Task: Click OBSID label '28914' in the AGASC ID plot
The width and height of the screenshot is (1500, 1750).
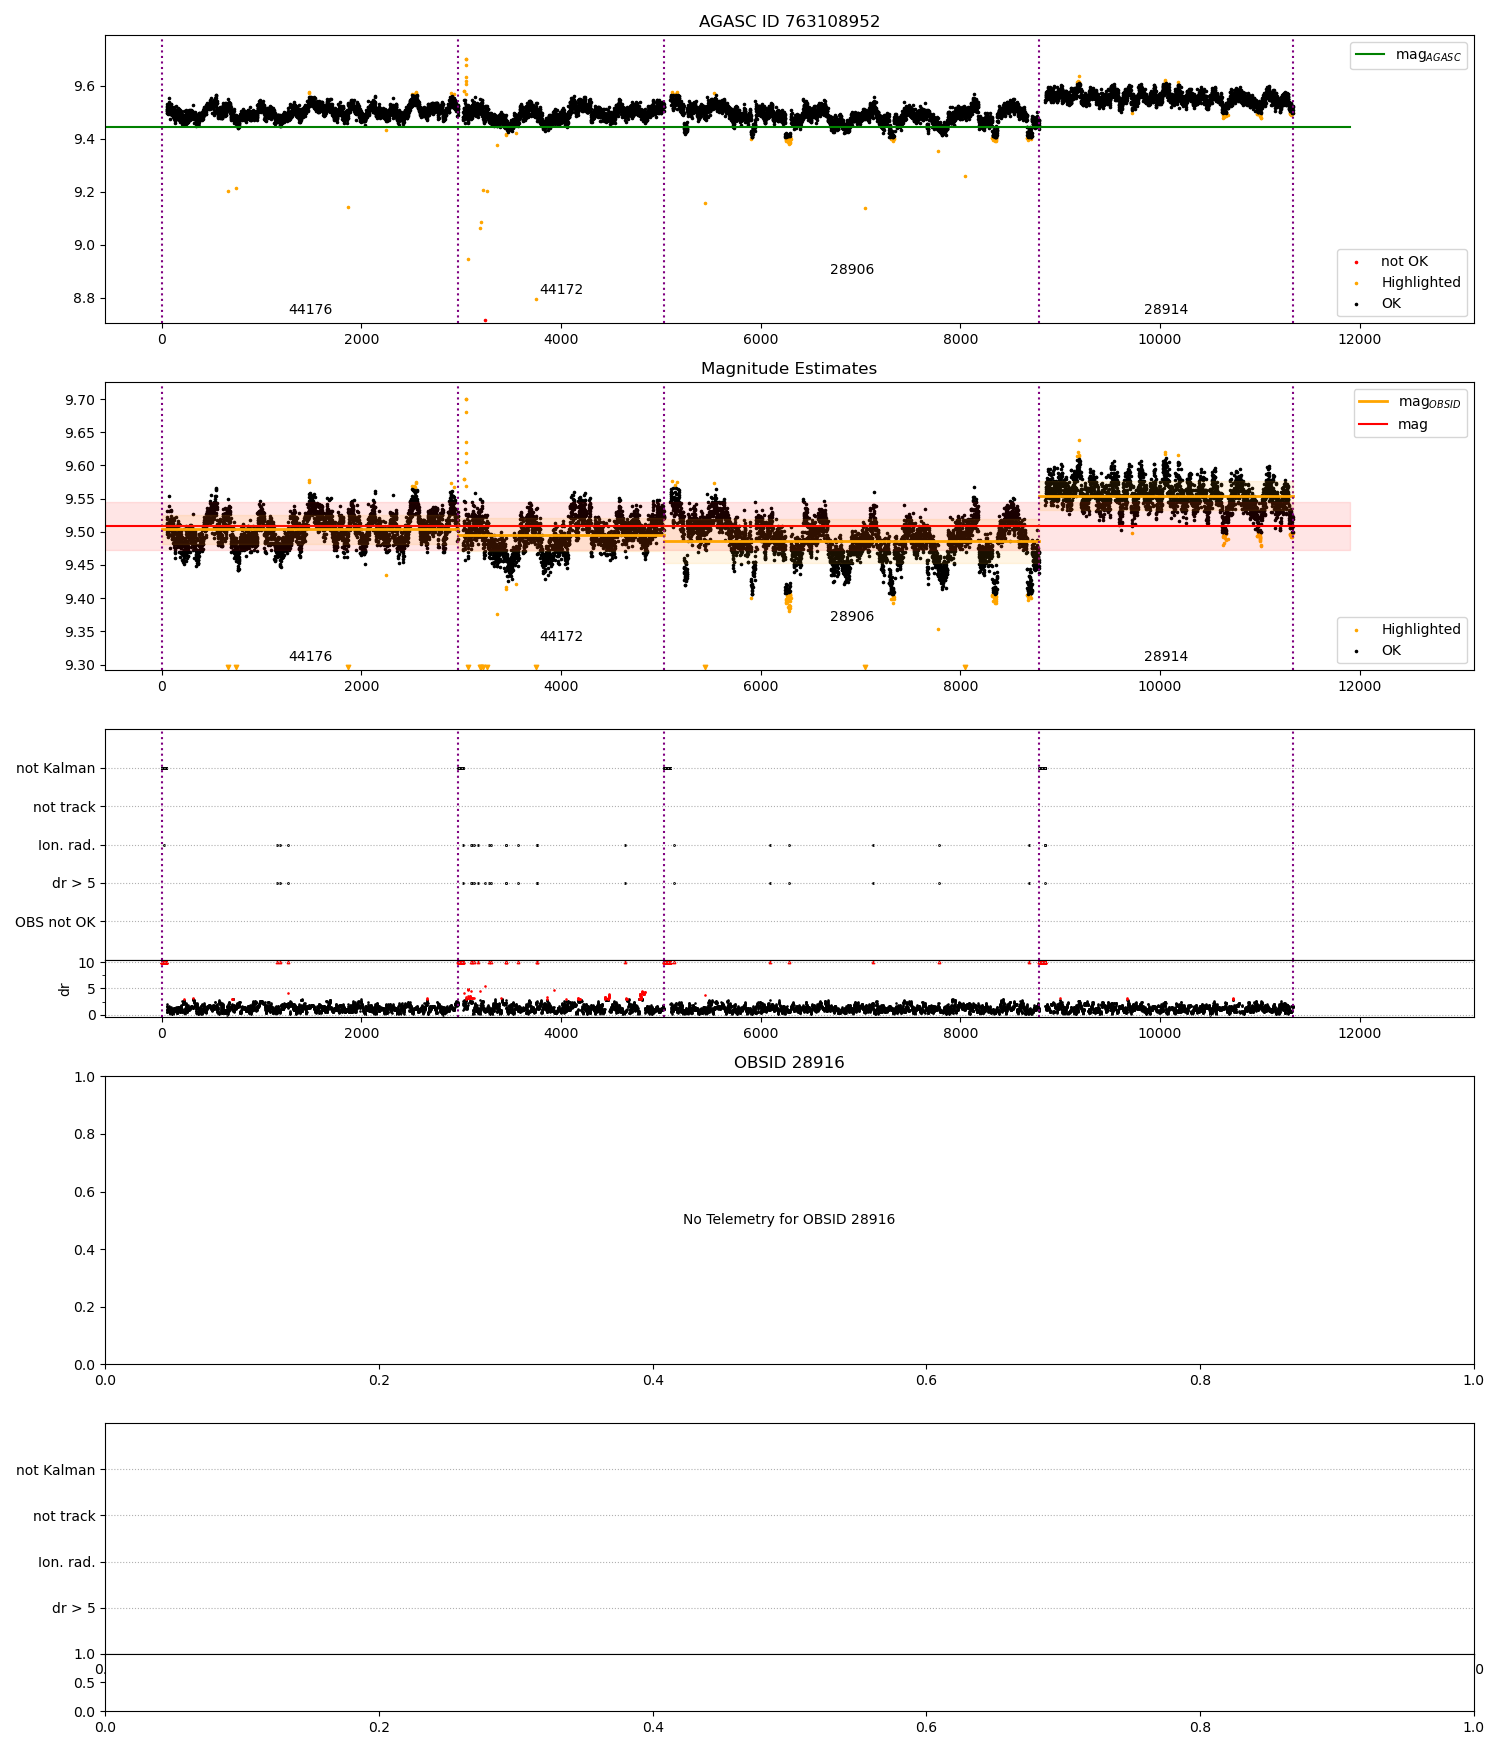Action: tap(1166, 310)
